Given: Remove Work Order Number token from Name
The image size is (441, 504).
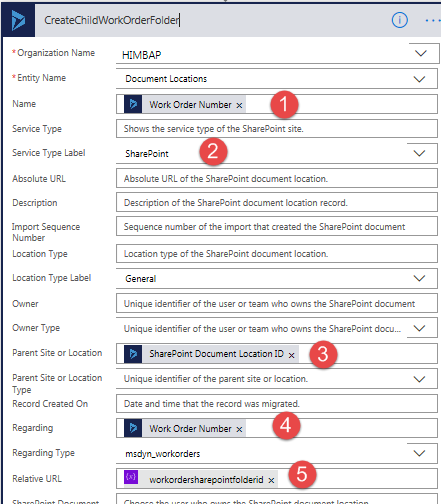Looking at the screenshot, I should click(239, 105).
